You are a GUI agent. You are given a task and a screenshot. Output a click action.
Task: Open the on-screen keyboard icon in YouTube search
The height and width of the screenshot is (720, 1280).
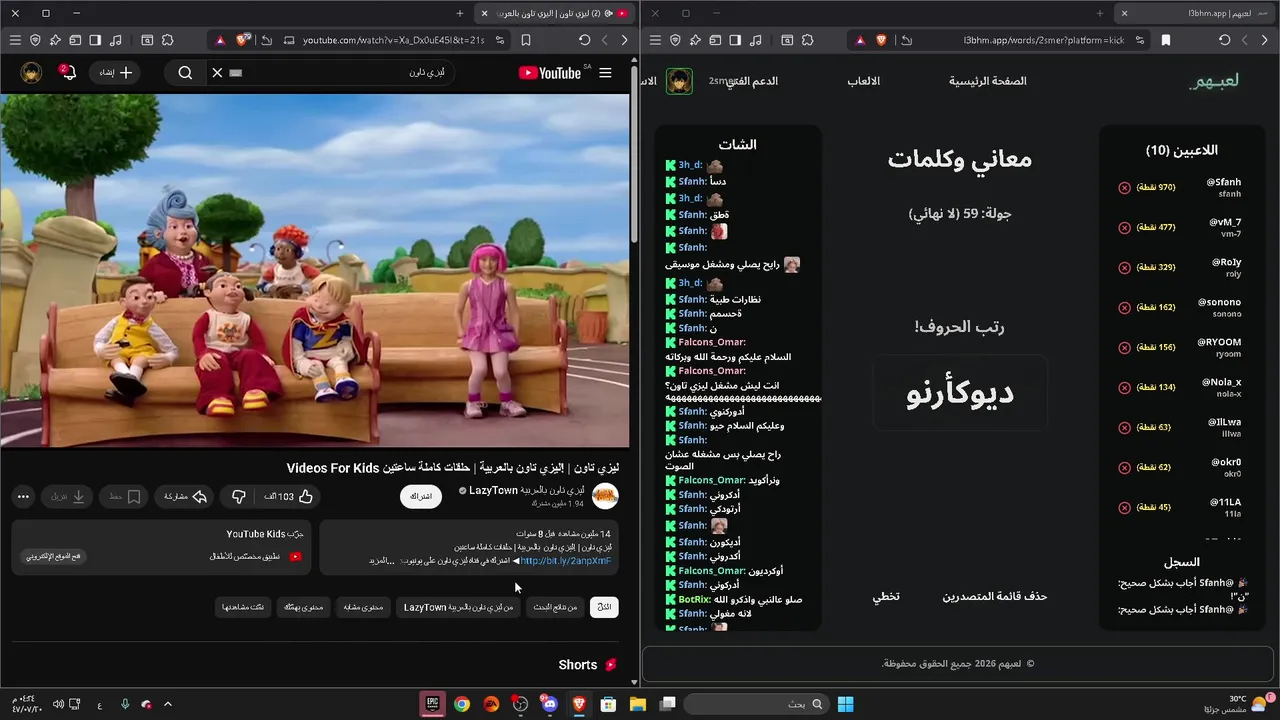point(236,73)
